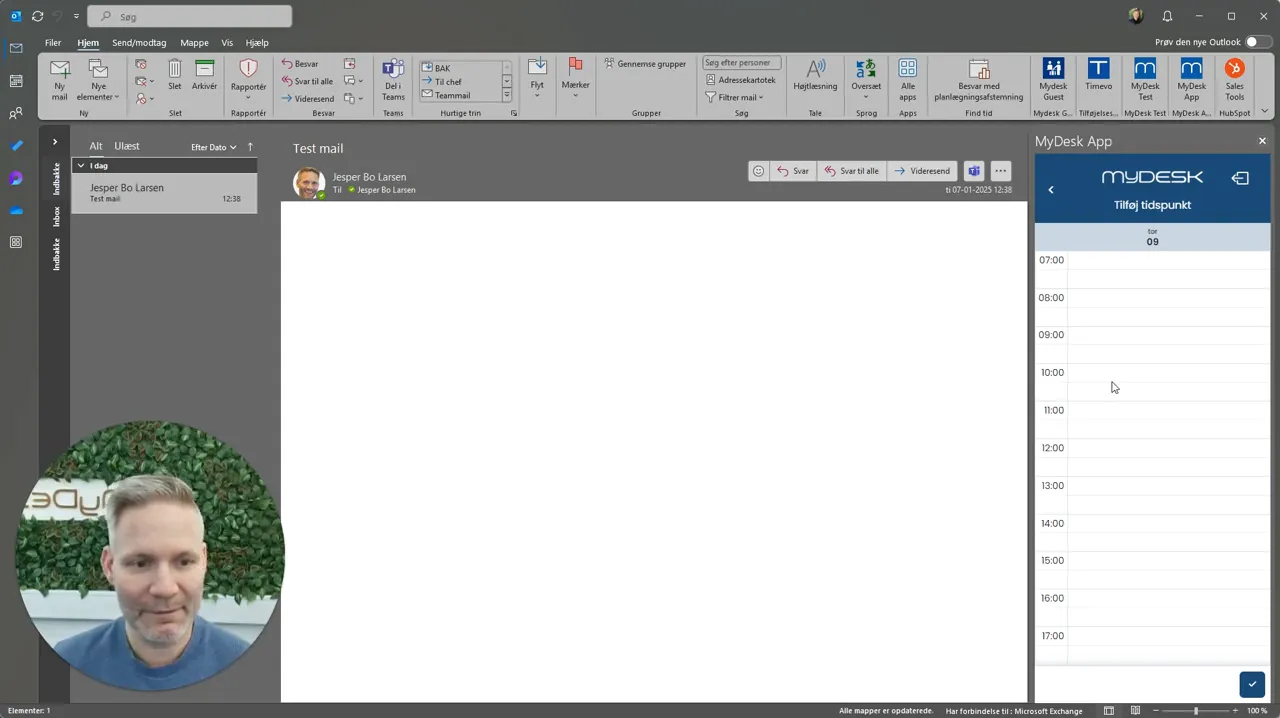Viewport: 1280px width, 718px height.
Task: Adjust the zoom slider in status bar
Action: [x=1196, y=711]
